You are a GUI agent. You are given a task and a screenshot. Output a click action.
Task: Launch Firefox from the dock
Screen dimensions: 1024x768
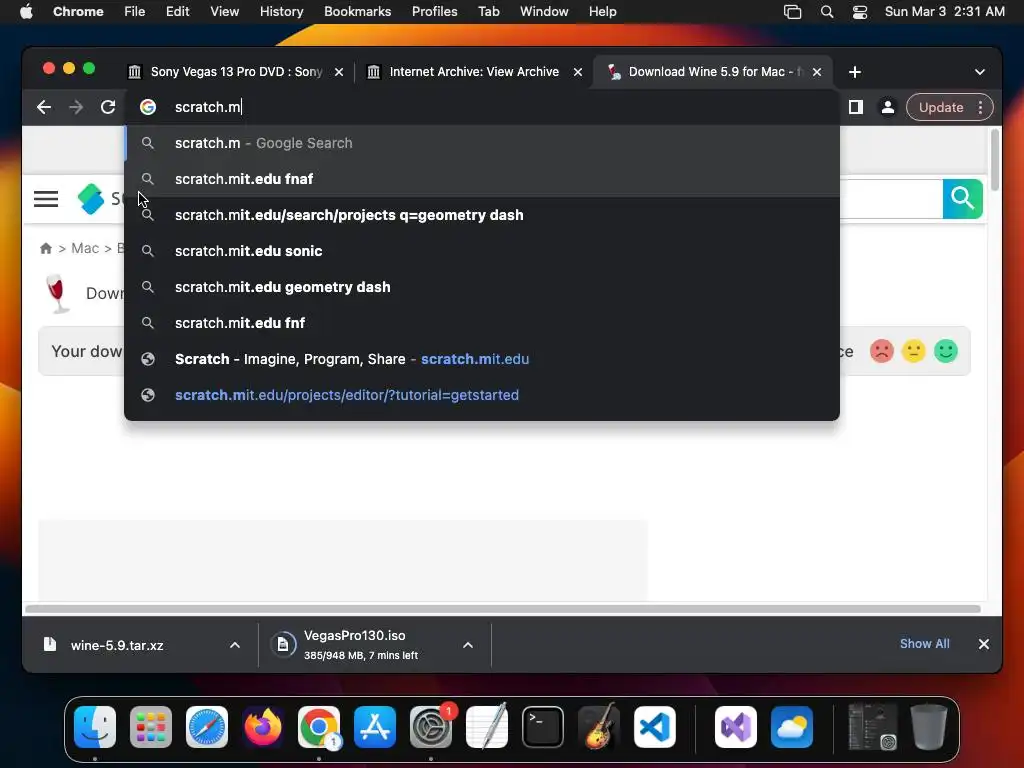click(263, 727)
